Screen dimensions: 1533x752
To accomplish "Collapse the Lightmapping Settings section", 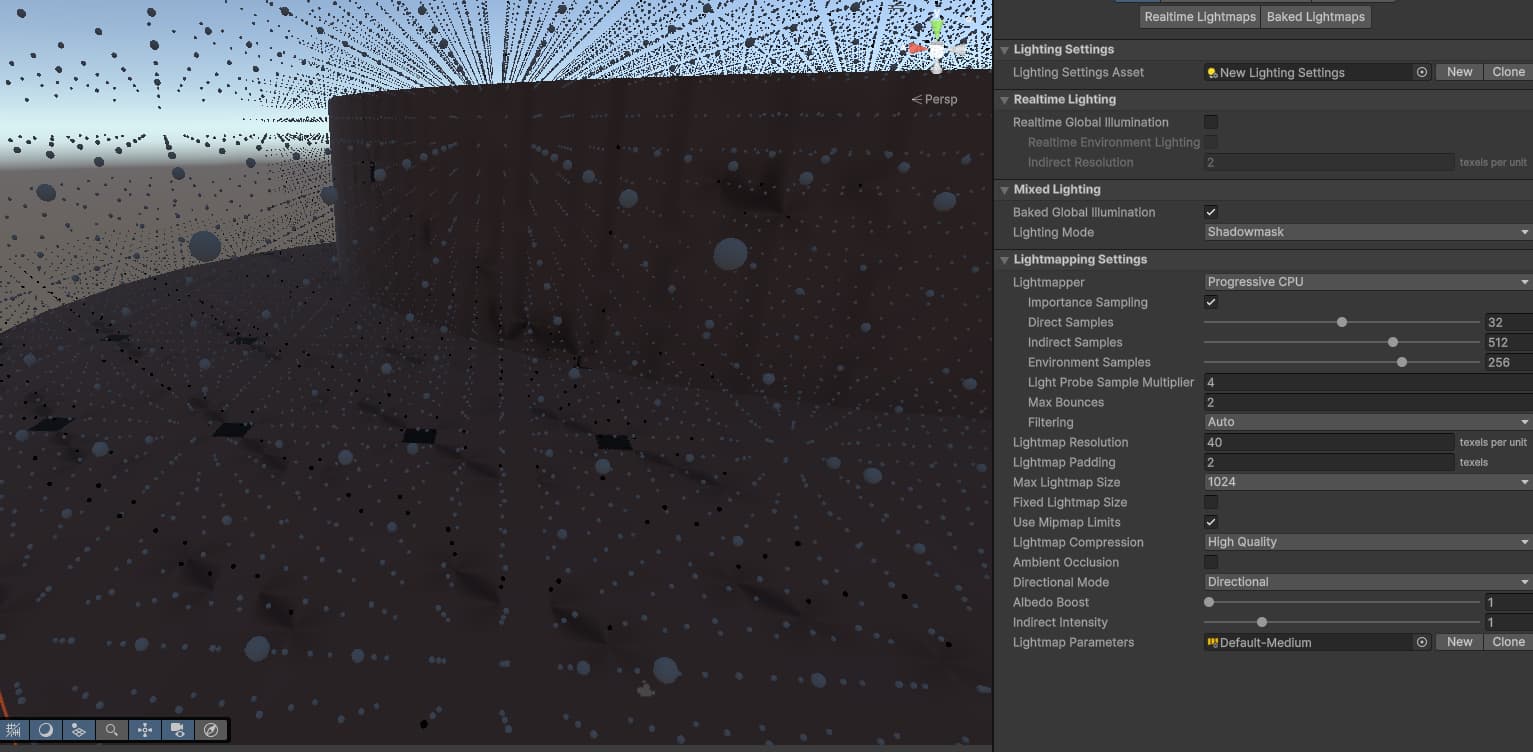I will (x=1004, y=259).
